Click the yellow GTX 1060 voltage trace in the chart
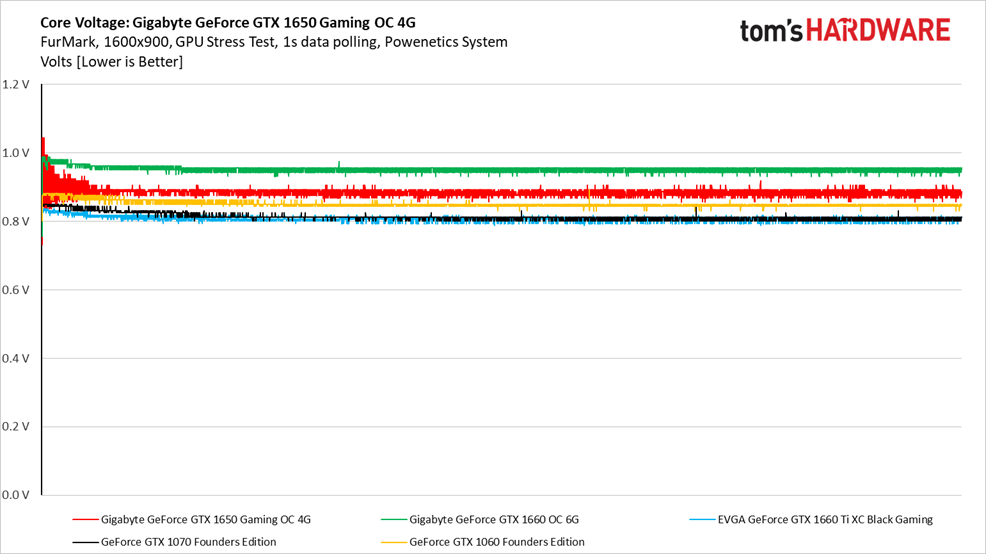The width and height of the screenshot is (986, 554). (x=503, y=204)
